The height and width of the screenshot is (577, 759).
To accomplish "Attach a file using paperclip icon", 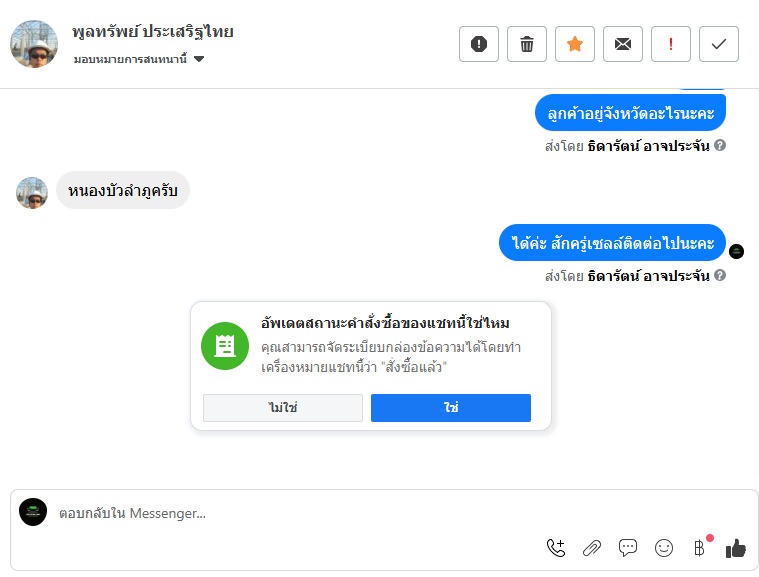I will click(592, 547).
